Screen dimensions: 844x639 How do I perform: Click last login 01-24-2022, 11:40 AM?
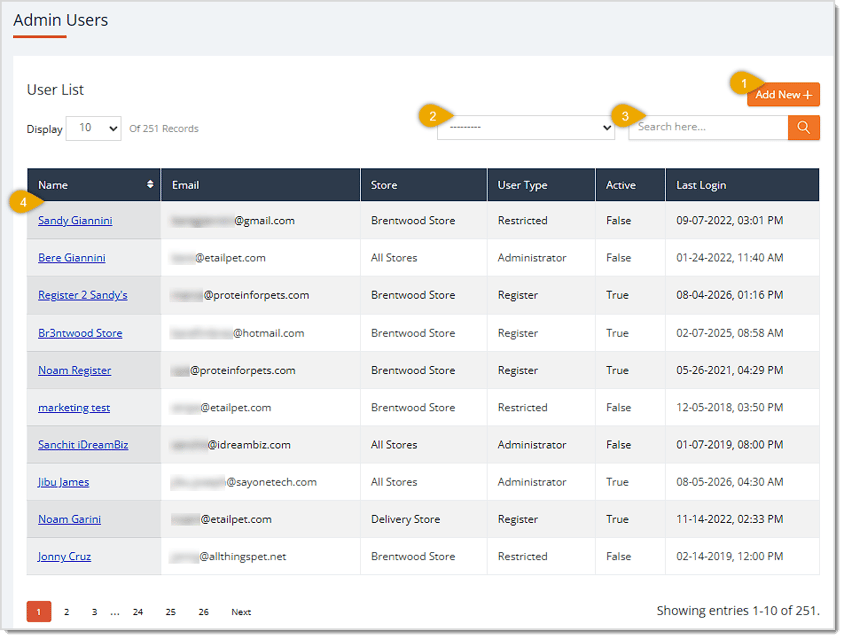coord(729,257)
